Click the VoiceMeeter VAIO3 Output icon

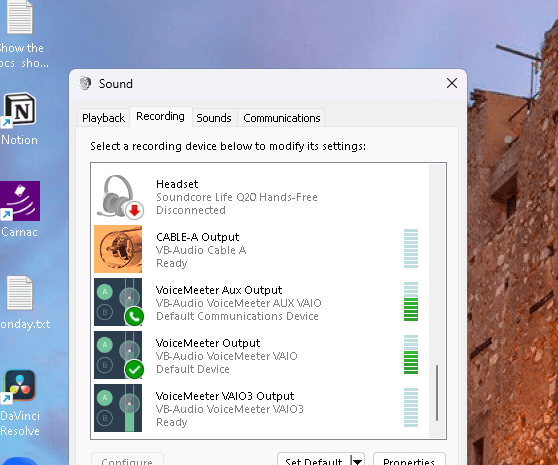[118, 408]
